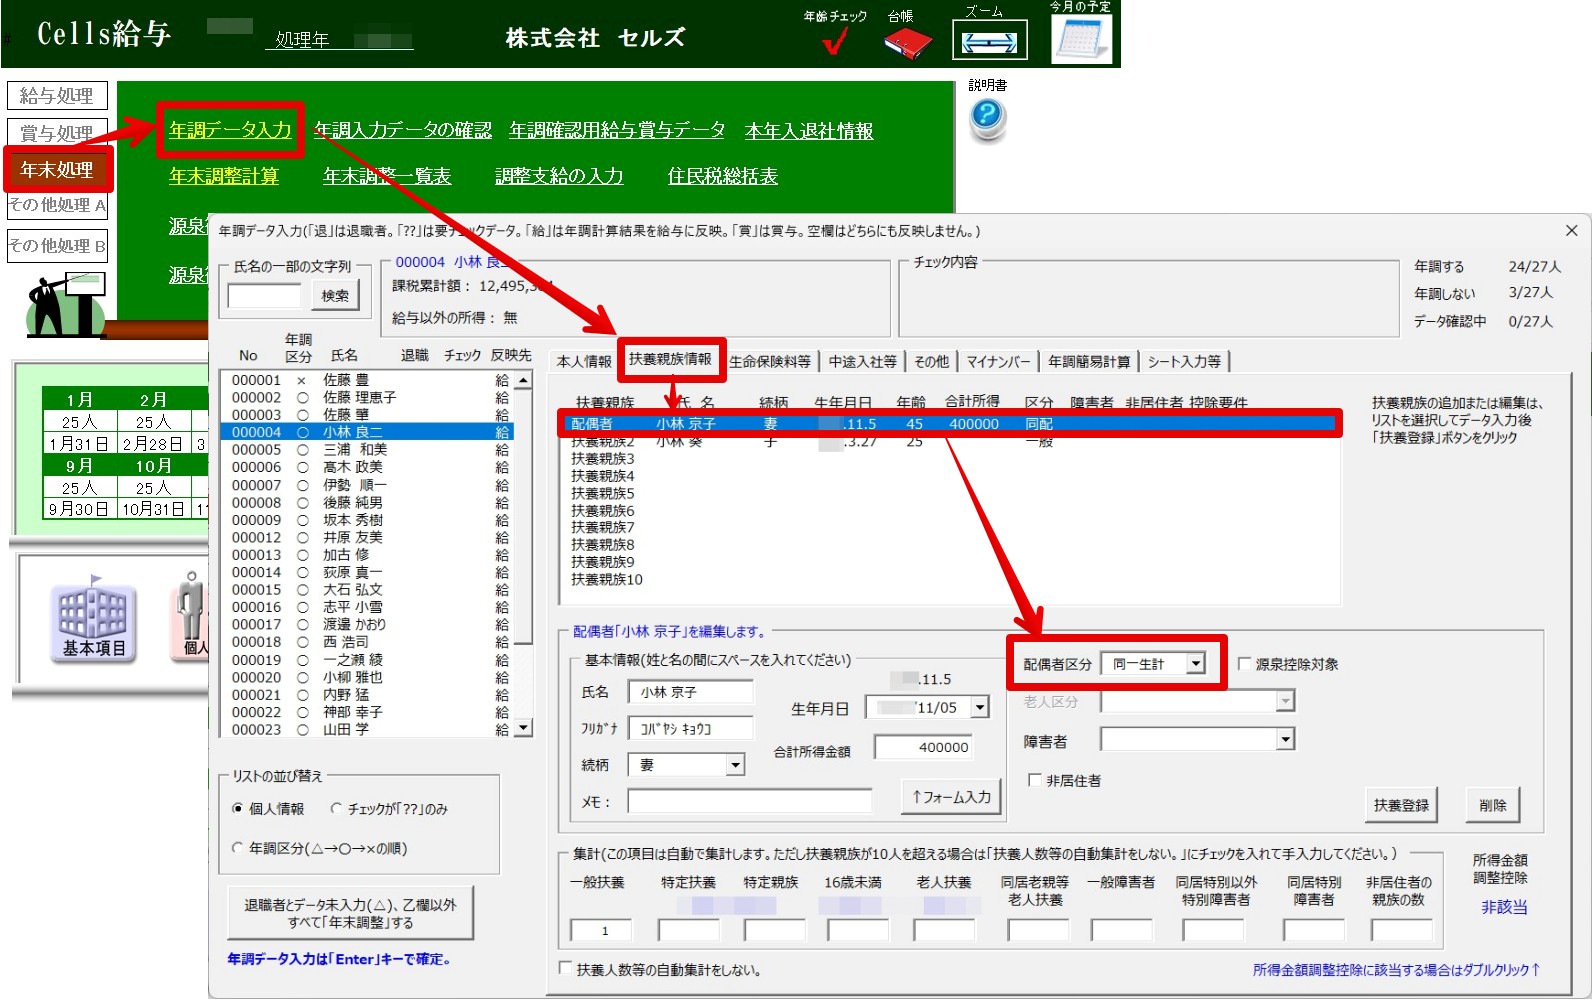Click the 扶養登録 button
1592x1000 pixels.
coord(1400,805)
